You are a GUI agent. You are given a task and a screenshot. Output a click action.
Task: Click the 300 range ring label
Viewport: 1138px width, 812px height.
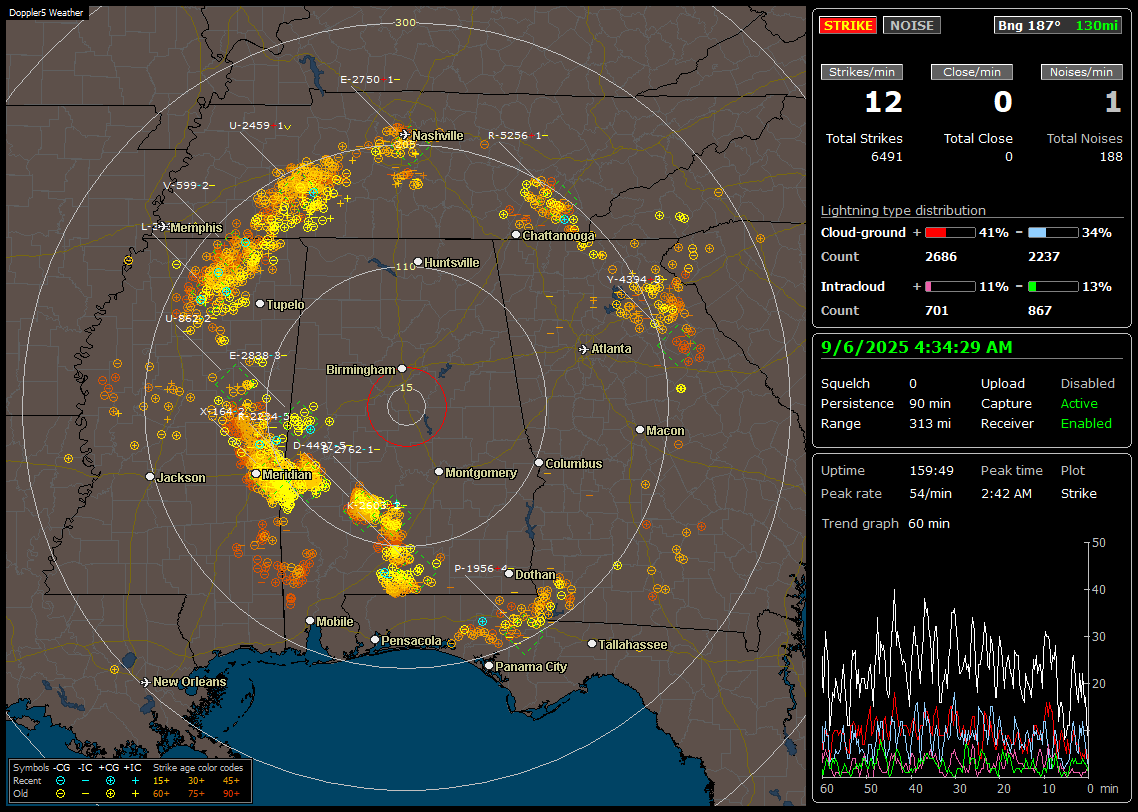pos(405,22)
